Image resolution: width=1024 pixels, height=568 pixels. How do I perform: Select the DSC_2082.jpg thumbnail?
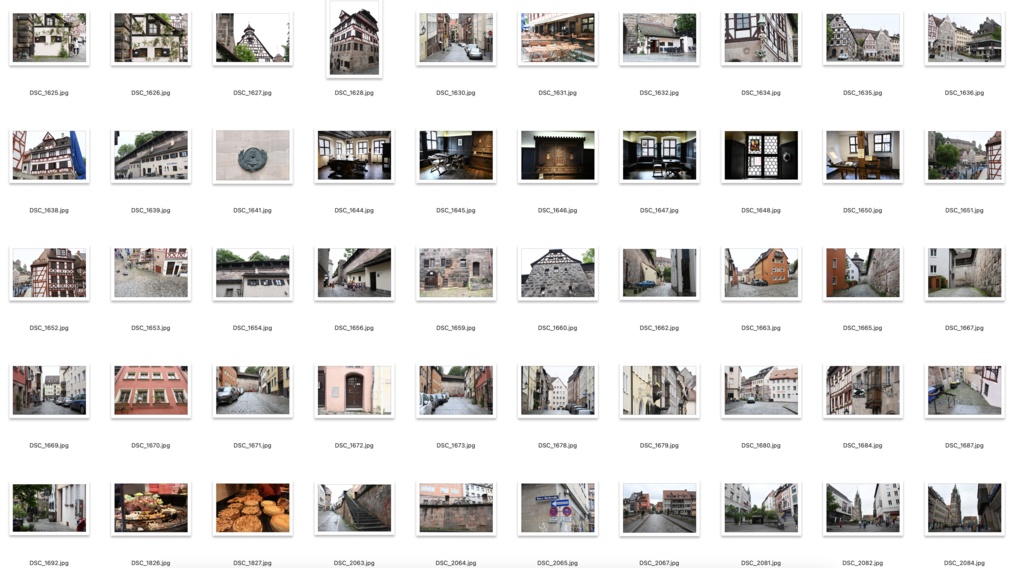863,508
